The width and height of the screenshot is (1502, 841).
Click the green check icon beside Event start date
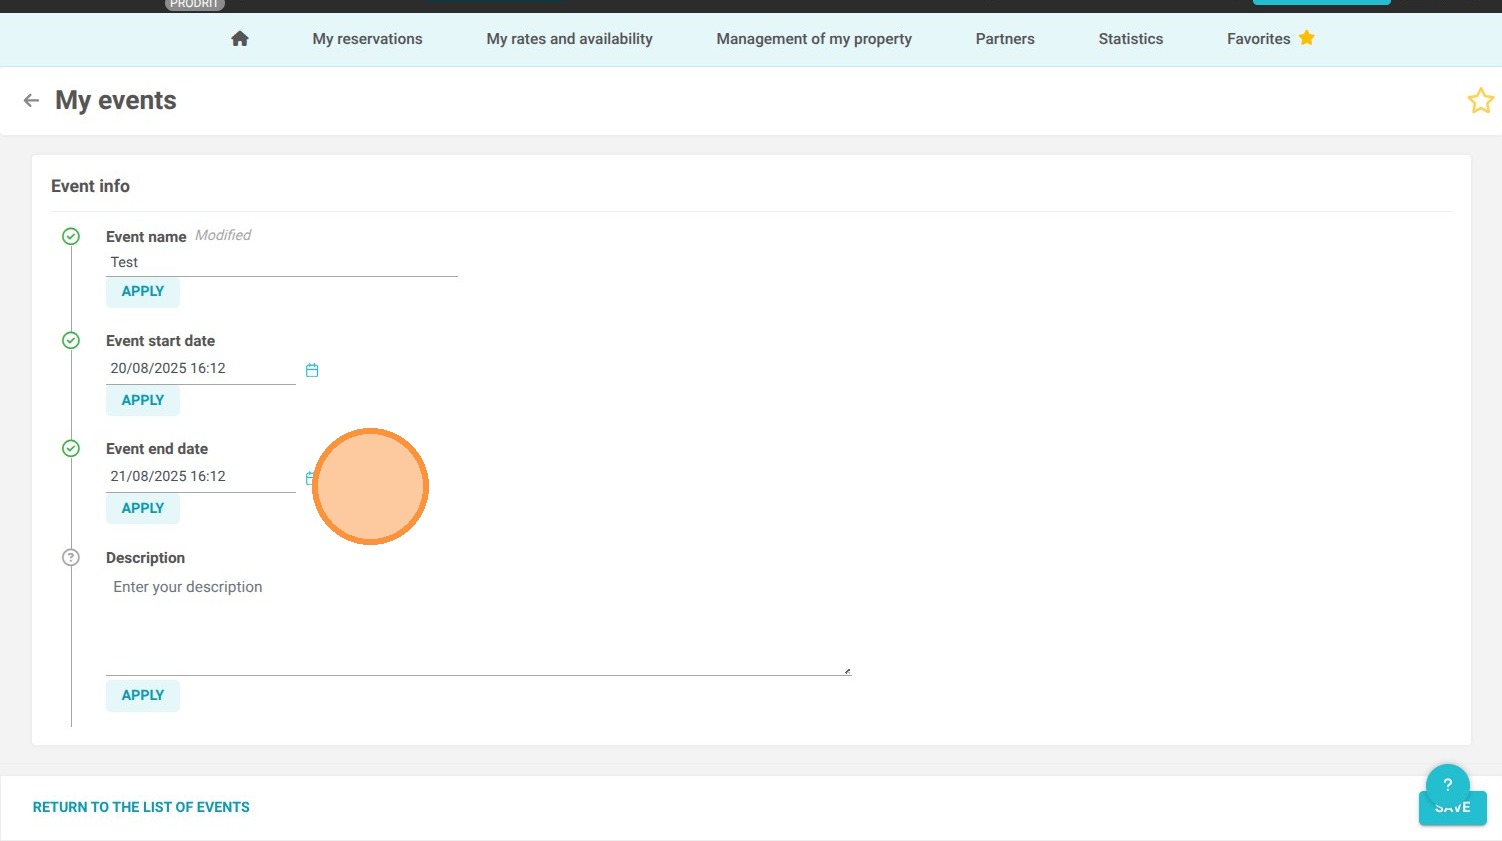[x=71, y=341]
